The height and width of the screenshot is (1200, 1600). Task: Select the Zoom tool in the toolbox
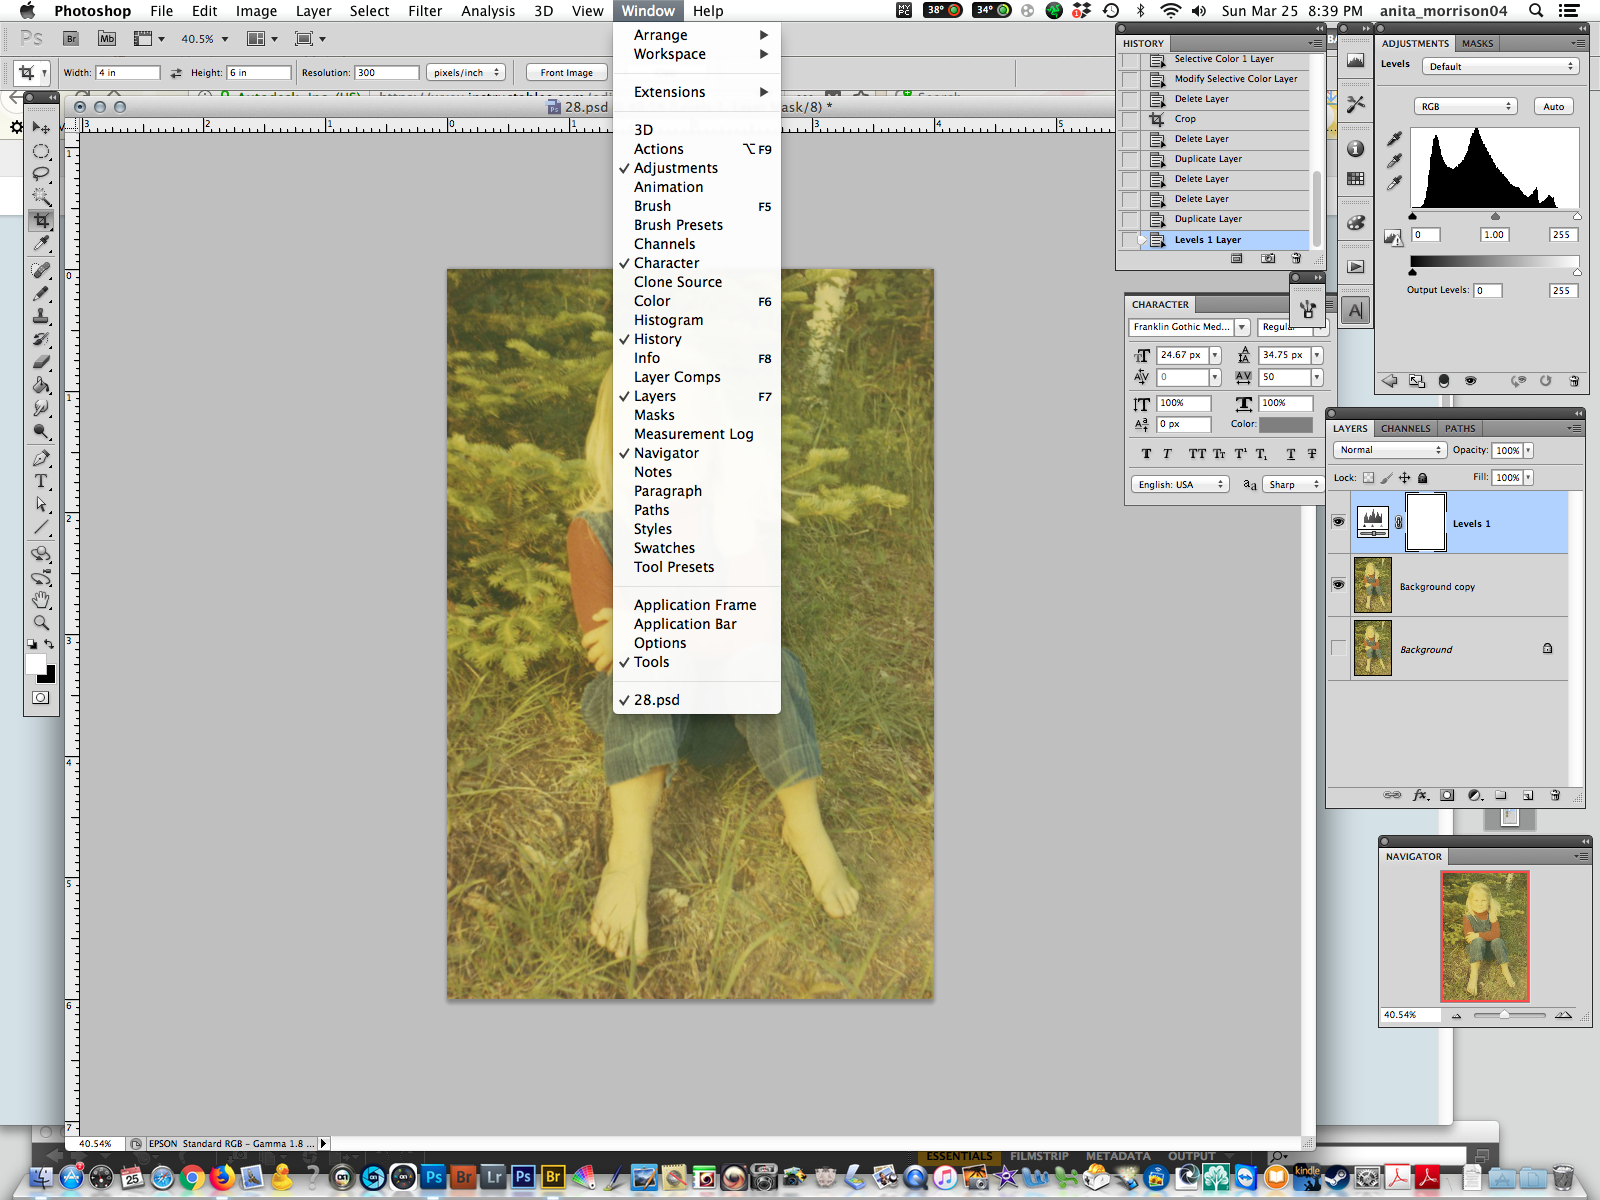[41, 623]
